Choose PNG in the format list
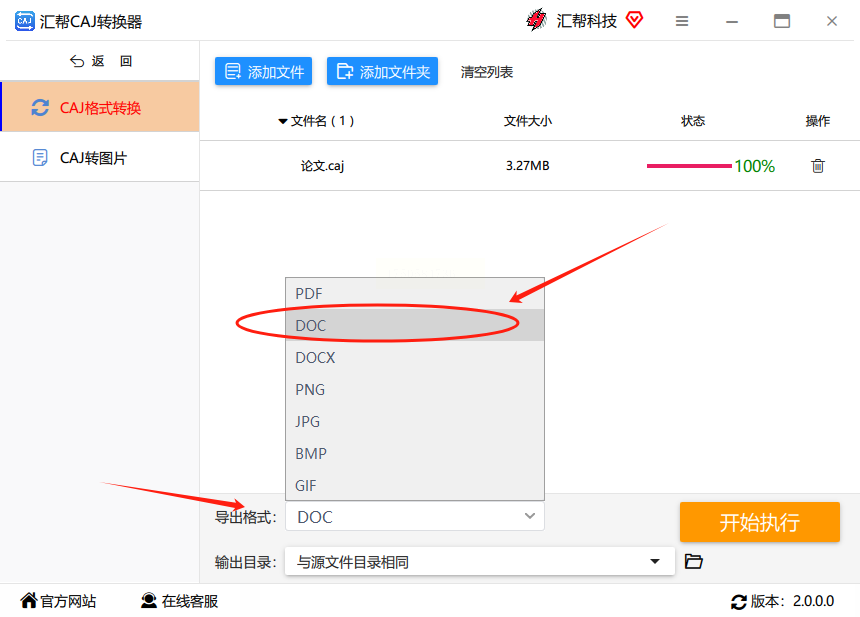 coord(415,389)
